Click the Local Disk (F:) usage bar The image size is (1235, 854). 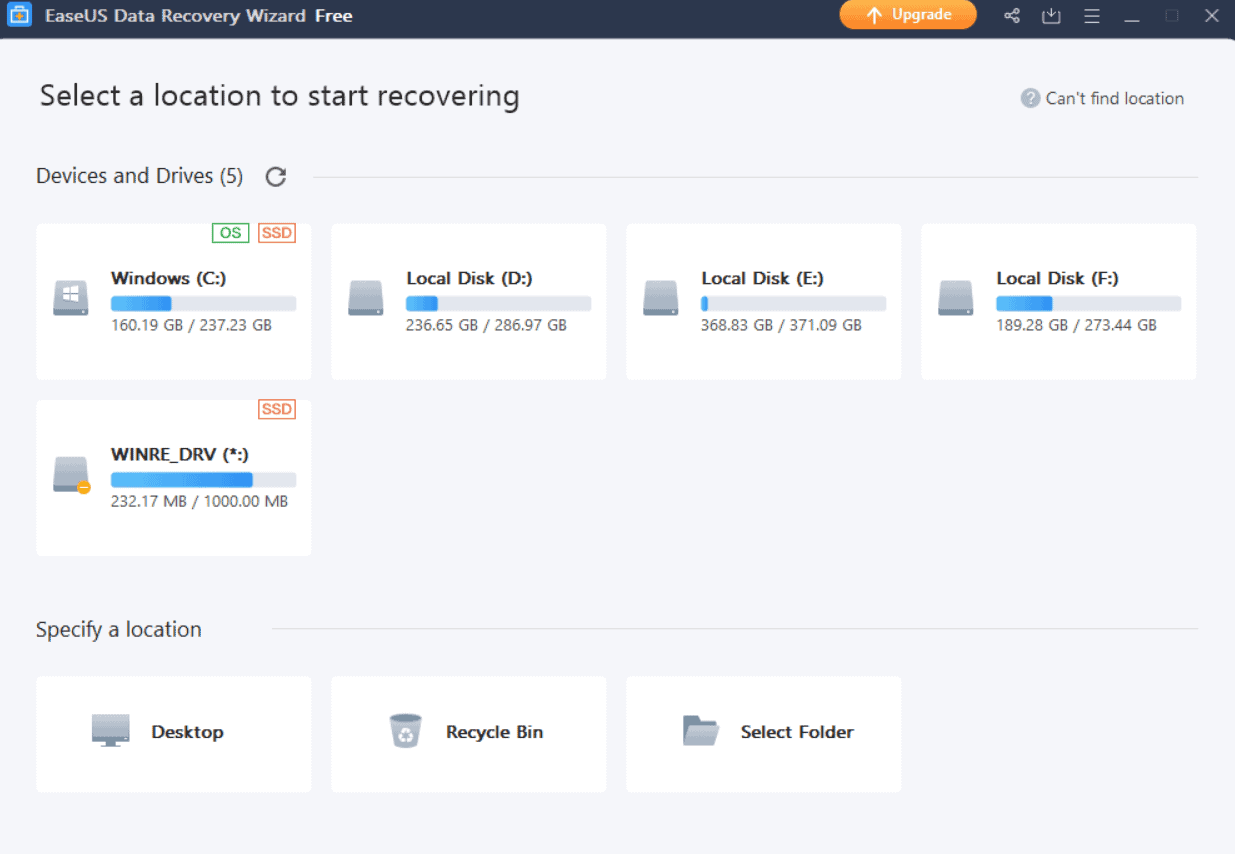[1088, 303]
